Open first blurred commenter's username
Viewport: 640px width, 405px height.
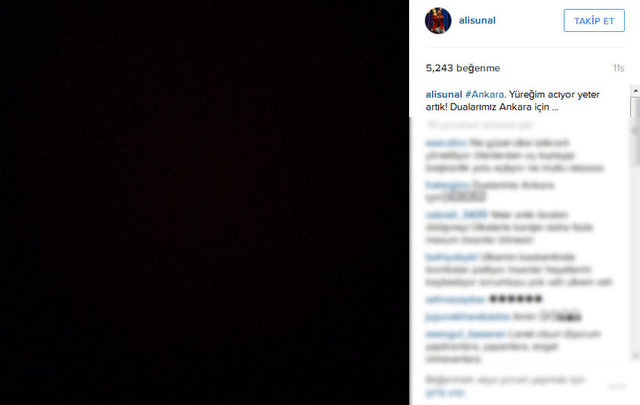coord(446,143)
